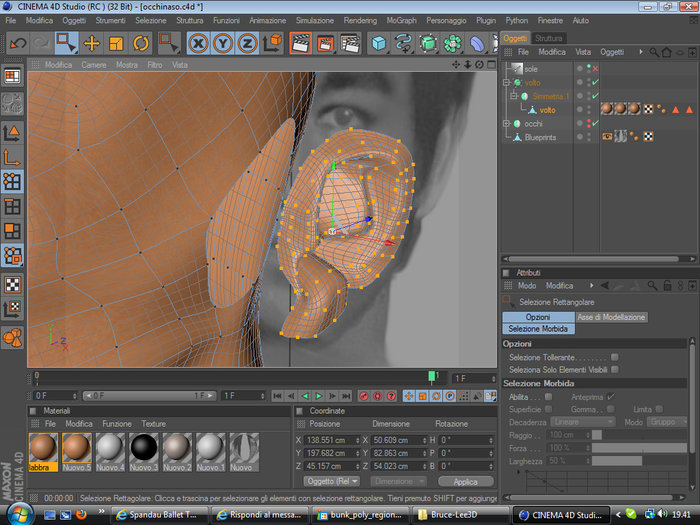Screen dimensions: 700x525
Task: Select the Nuovo.3 black material thumbnail
Action: [144, 452]
